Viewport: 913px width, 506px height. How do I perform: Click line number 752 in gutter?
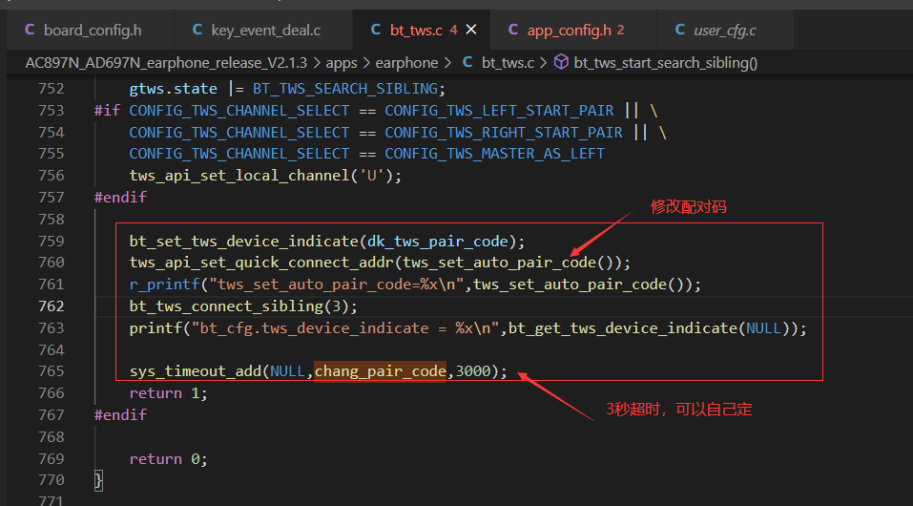point(51,89)
